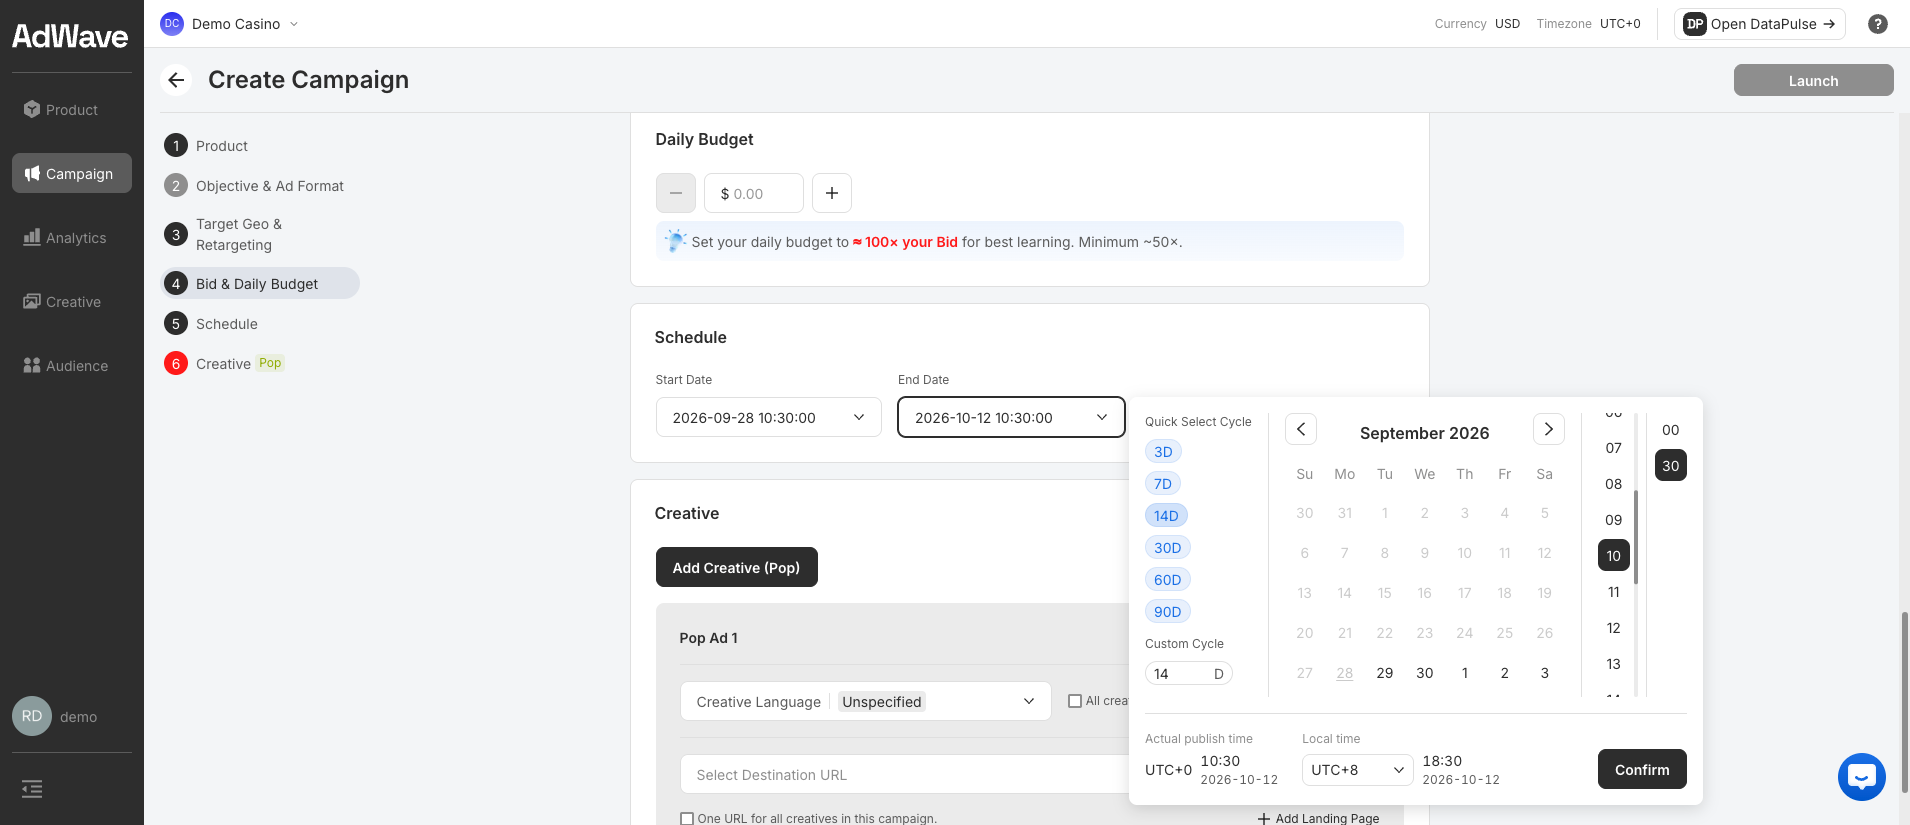This screenshot has height=825, width=1910.
Task: Go to the Schedule step
Action: pos(226,324)
